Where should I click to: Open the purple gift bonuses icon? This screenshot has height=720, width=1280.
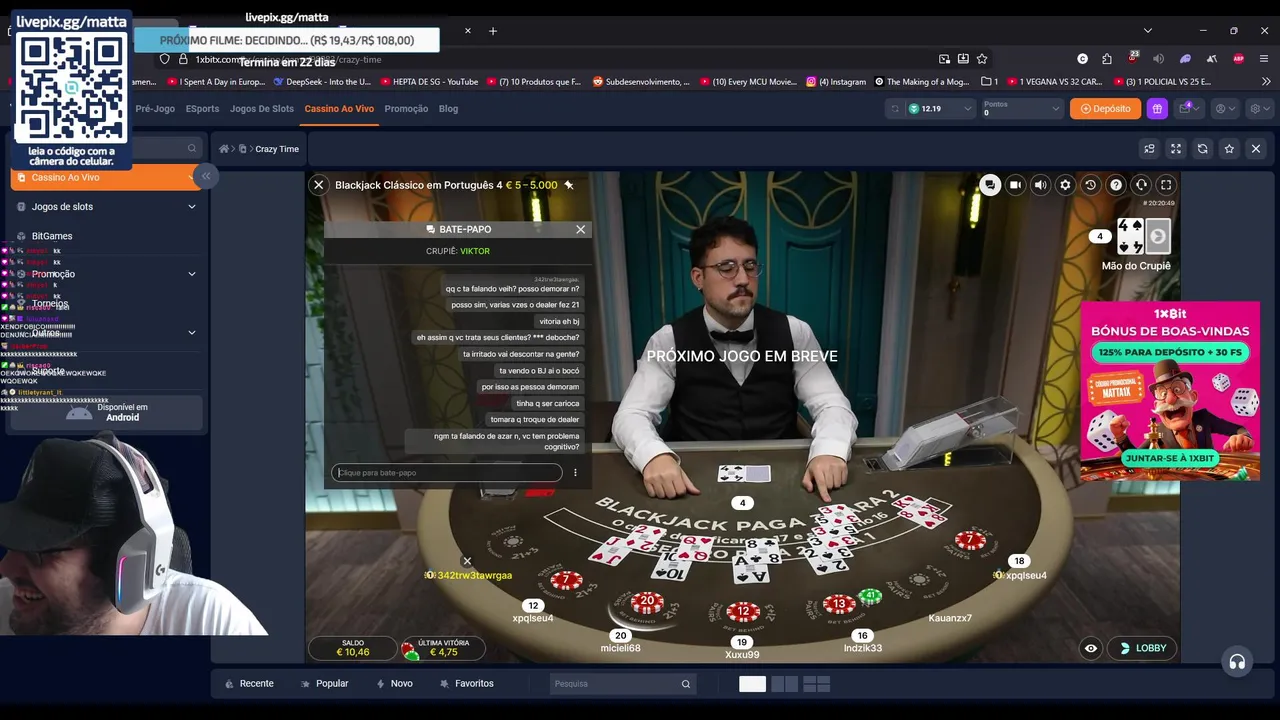point(1157,108)
